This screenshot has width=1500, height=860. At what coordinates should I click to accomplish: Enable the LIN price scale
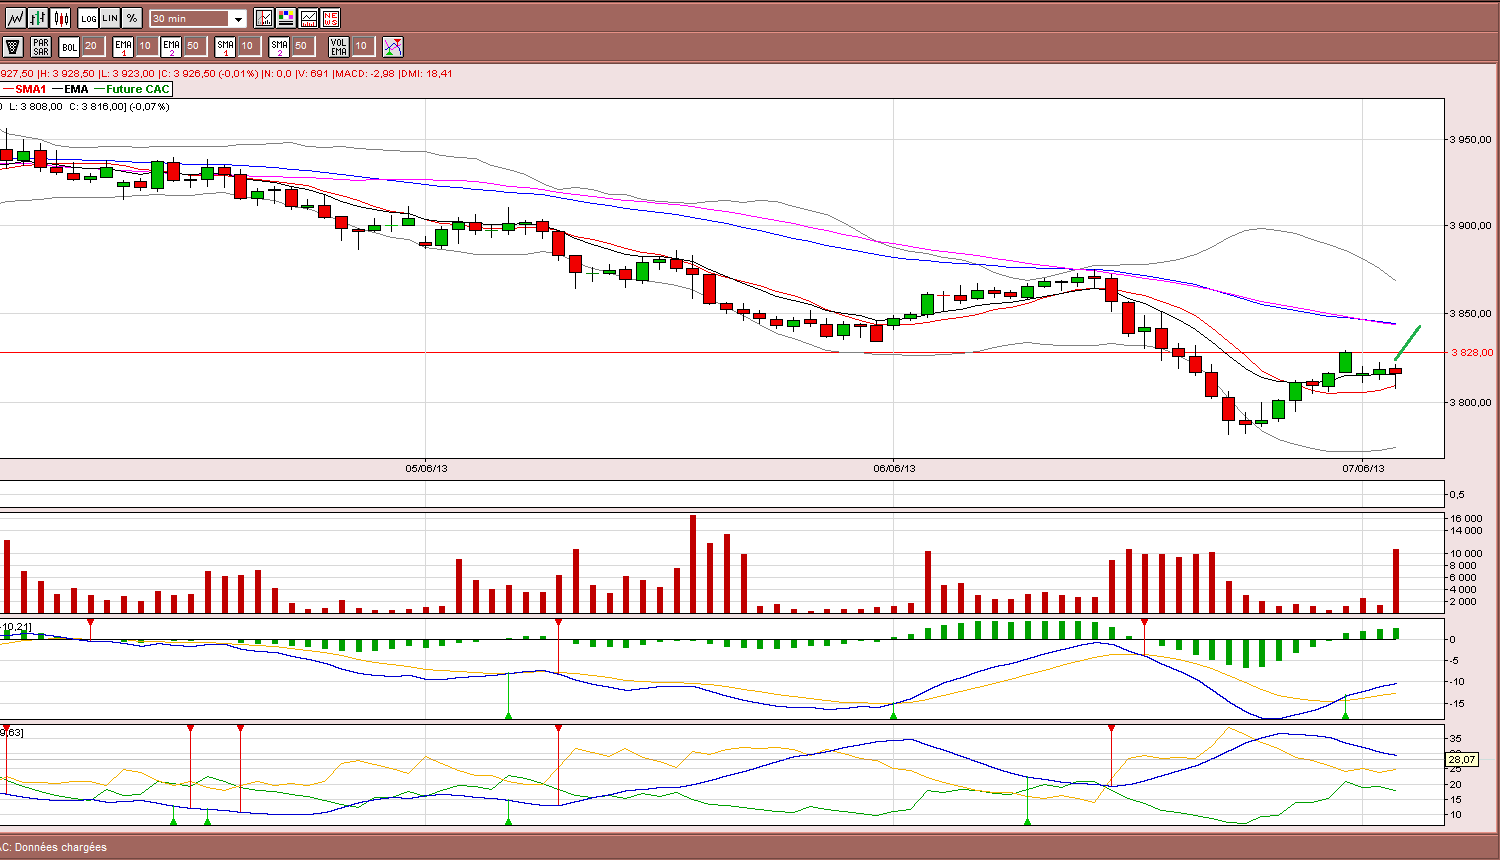point(110,18)
